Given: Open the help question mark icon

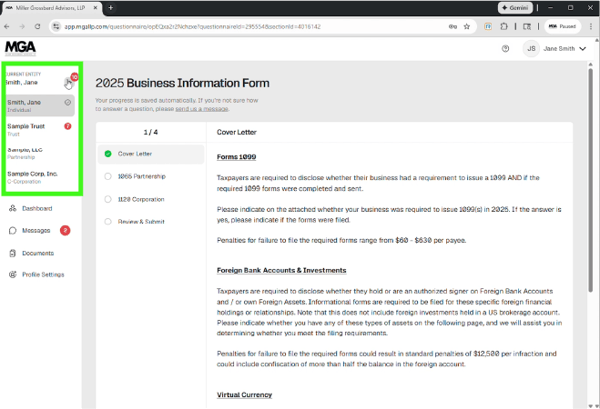Looking at the screenshot, I should tap(505, 48).
